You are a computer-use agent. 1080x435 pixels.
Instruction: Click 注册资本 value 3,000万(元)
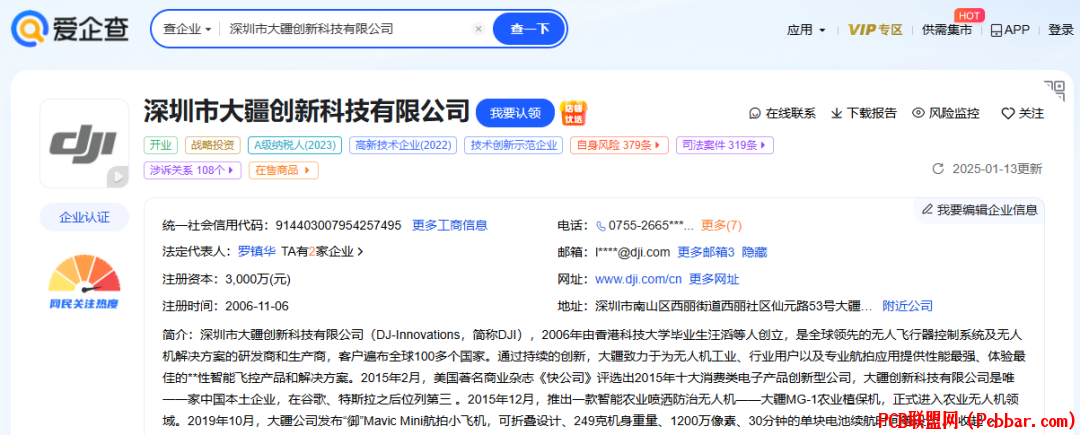258,279
